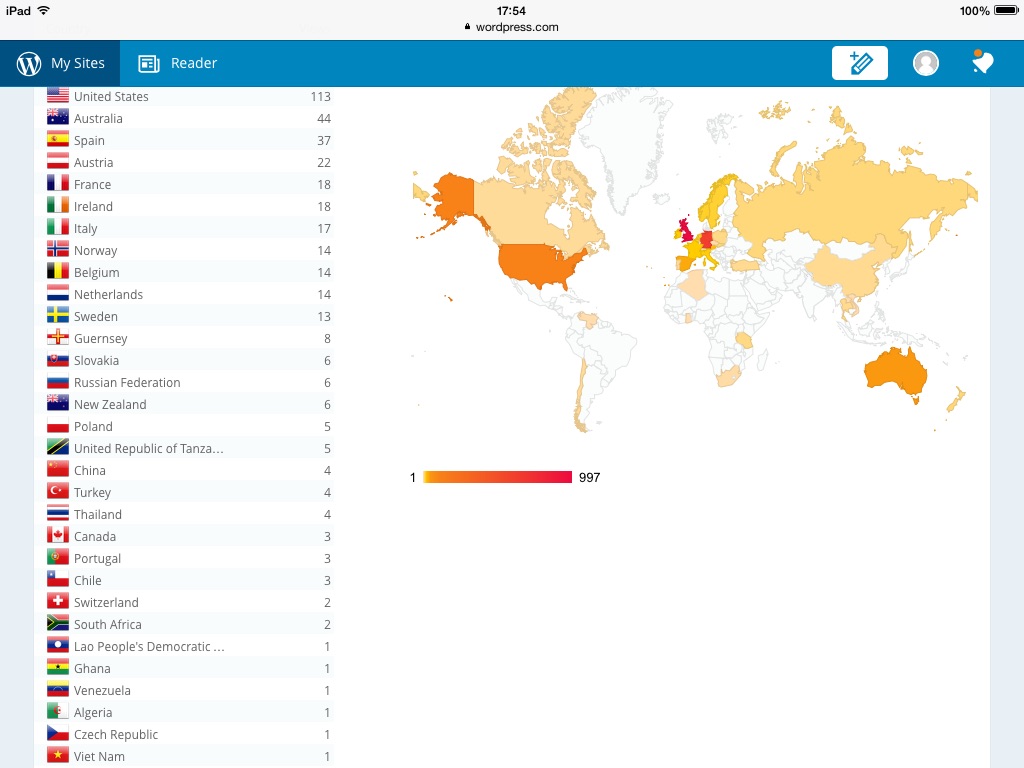1024x768 pixels.
Task: Click the map color scale gradient bar
Action: [x=497, y=477]
